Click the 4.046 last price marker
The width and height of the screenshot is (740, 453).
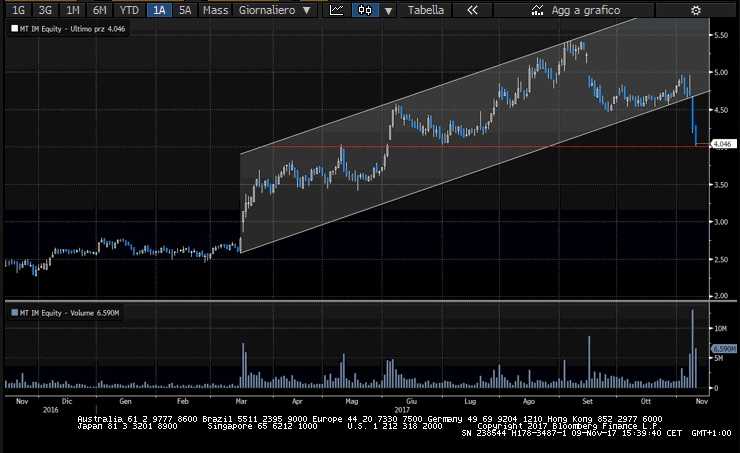tap(723, 143)
